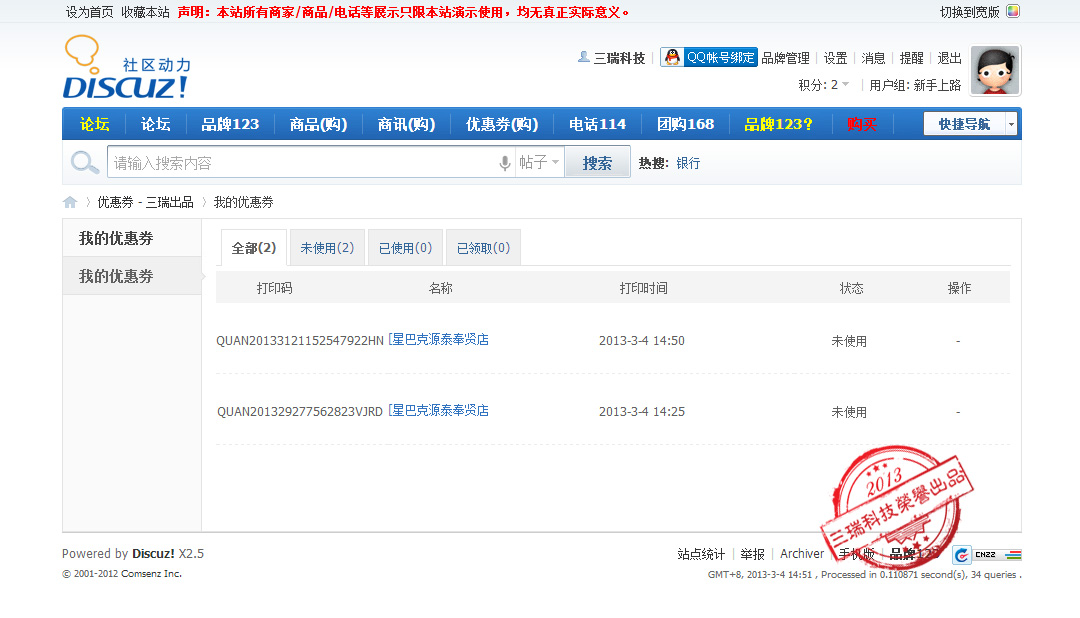The width and height of the screenshot is (1080, 618).
Task: Open the 品牌123 nav item
Action: pos(230,124)
